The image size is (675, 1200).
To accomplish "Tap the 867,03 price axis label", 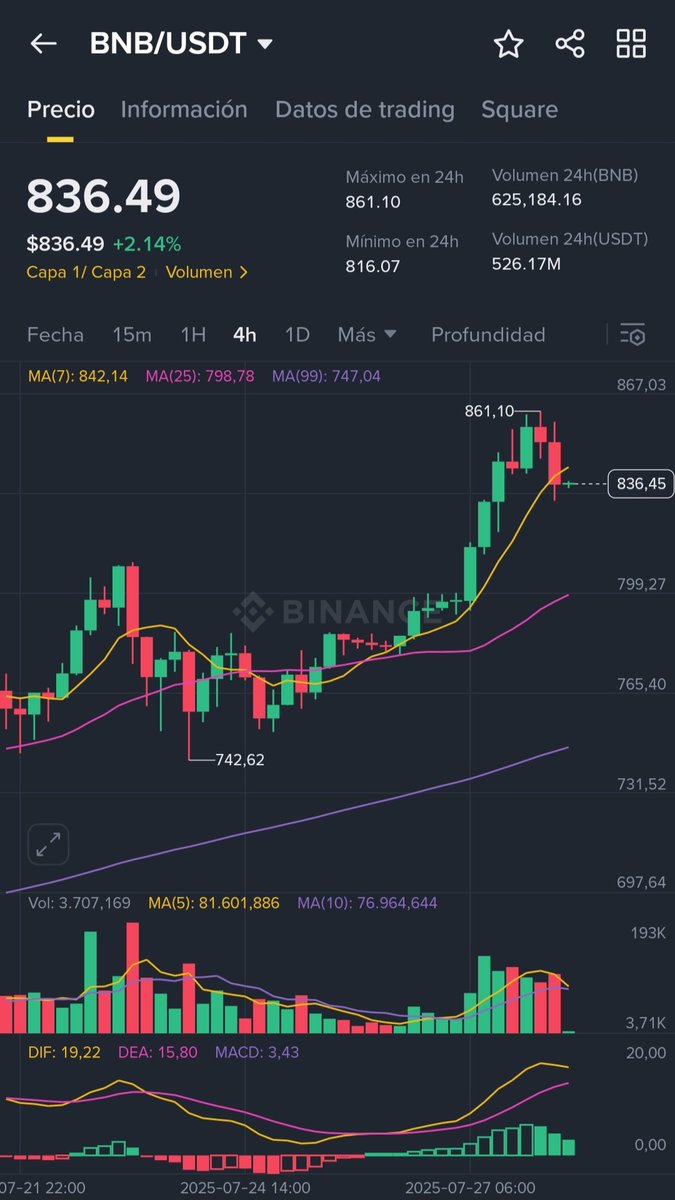I will point(641,385).
